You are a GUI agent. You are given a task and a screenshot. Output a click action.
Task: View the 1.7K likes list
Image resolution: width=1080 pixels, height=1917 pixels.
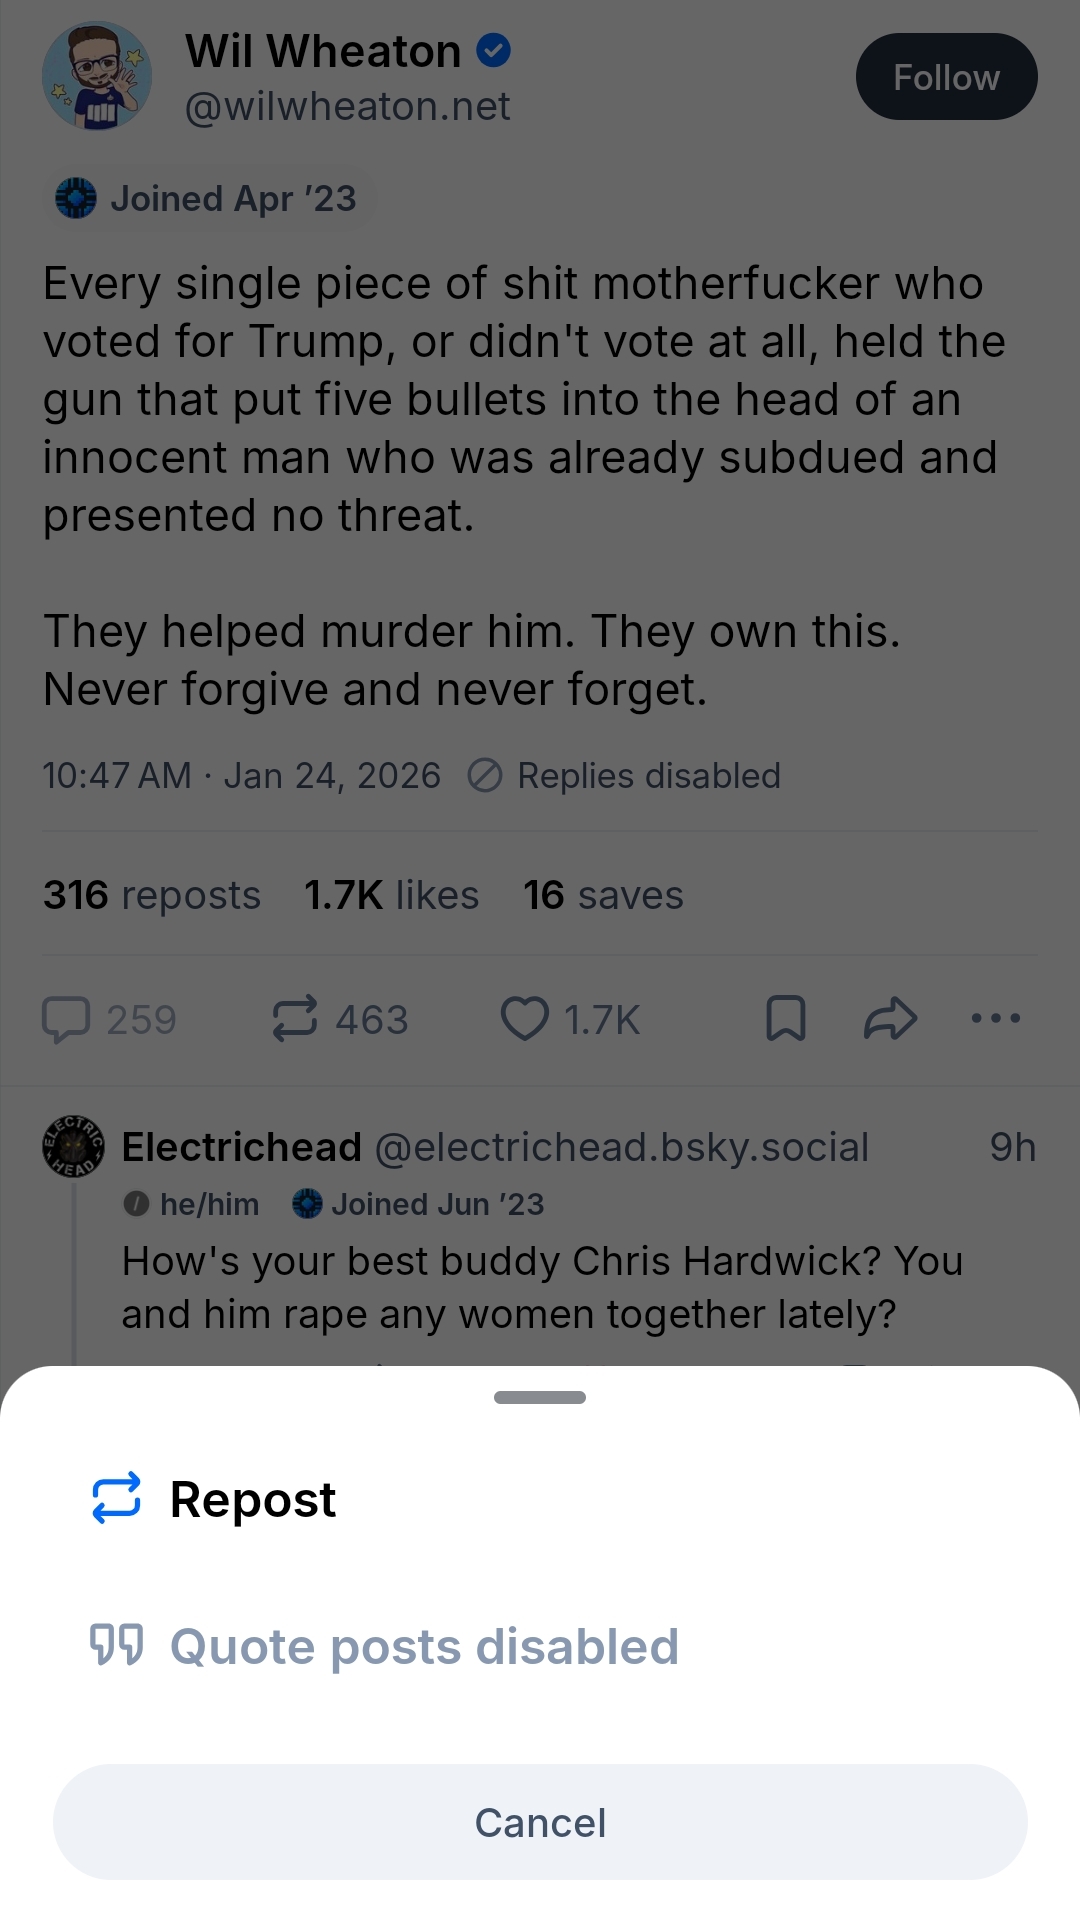392,895
